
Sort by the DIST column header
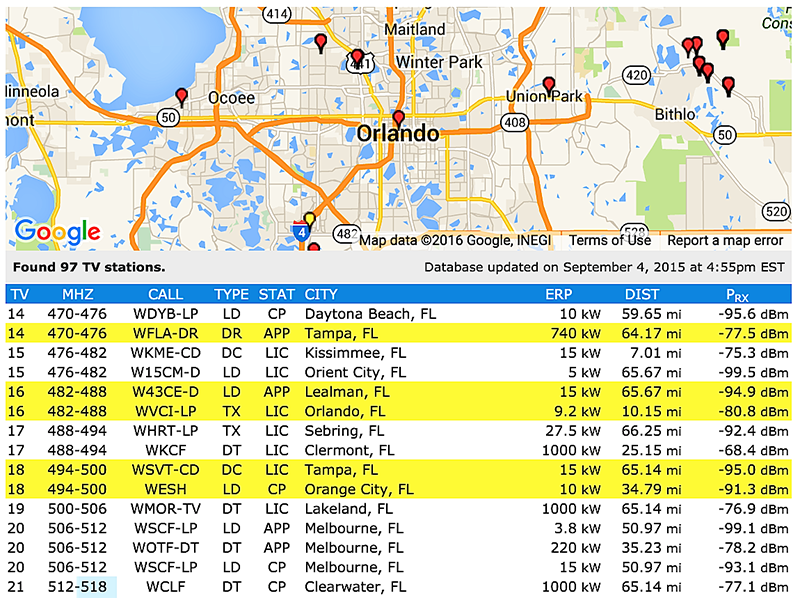click(642, 294)
